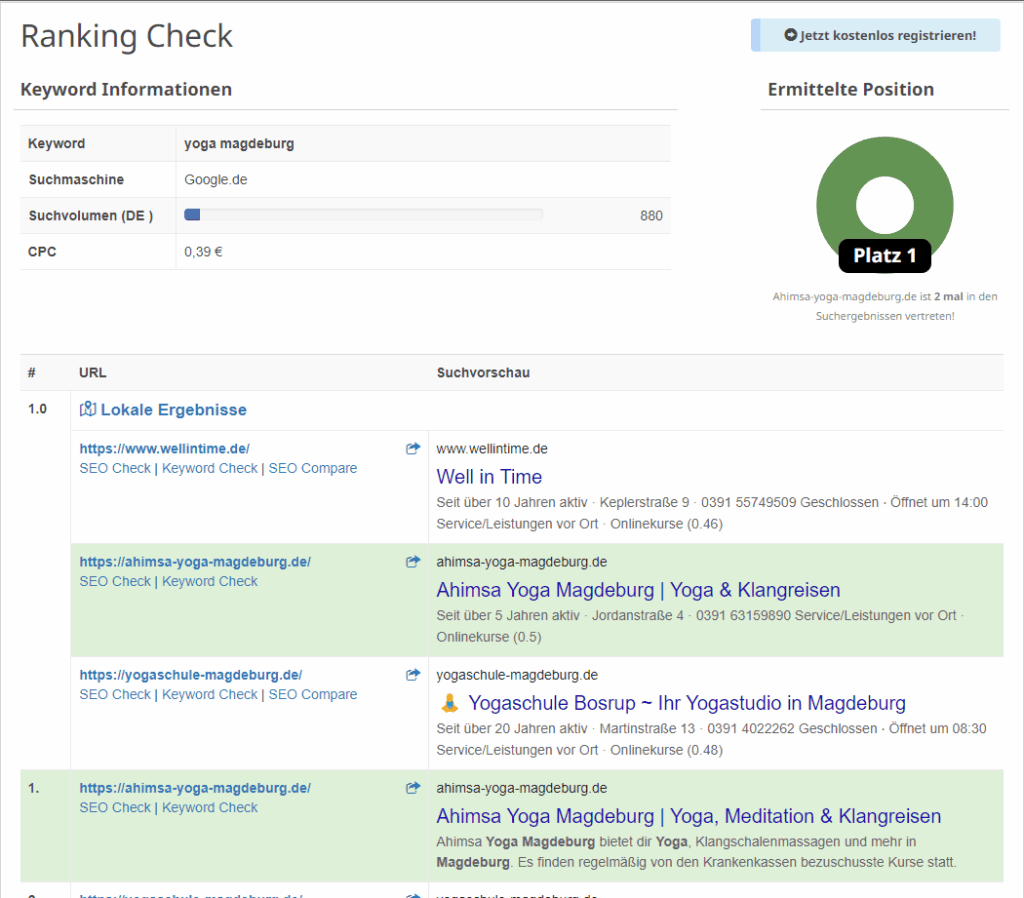Open SEO Compare for yogaschule-magdeburg.de

pyautogui.click(x=313, y=694)
